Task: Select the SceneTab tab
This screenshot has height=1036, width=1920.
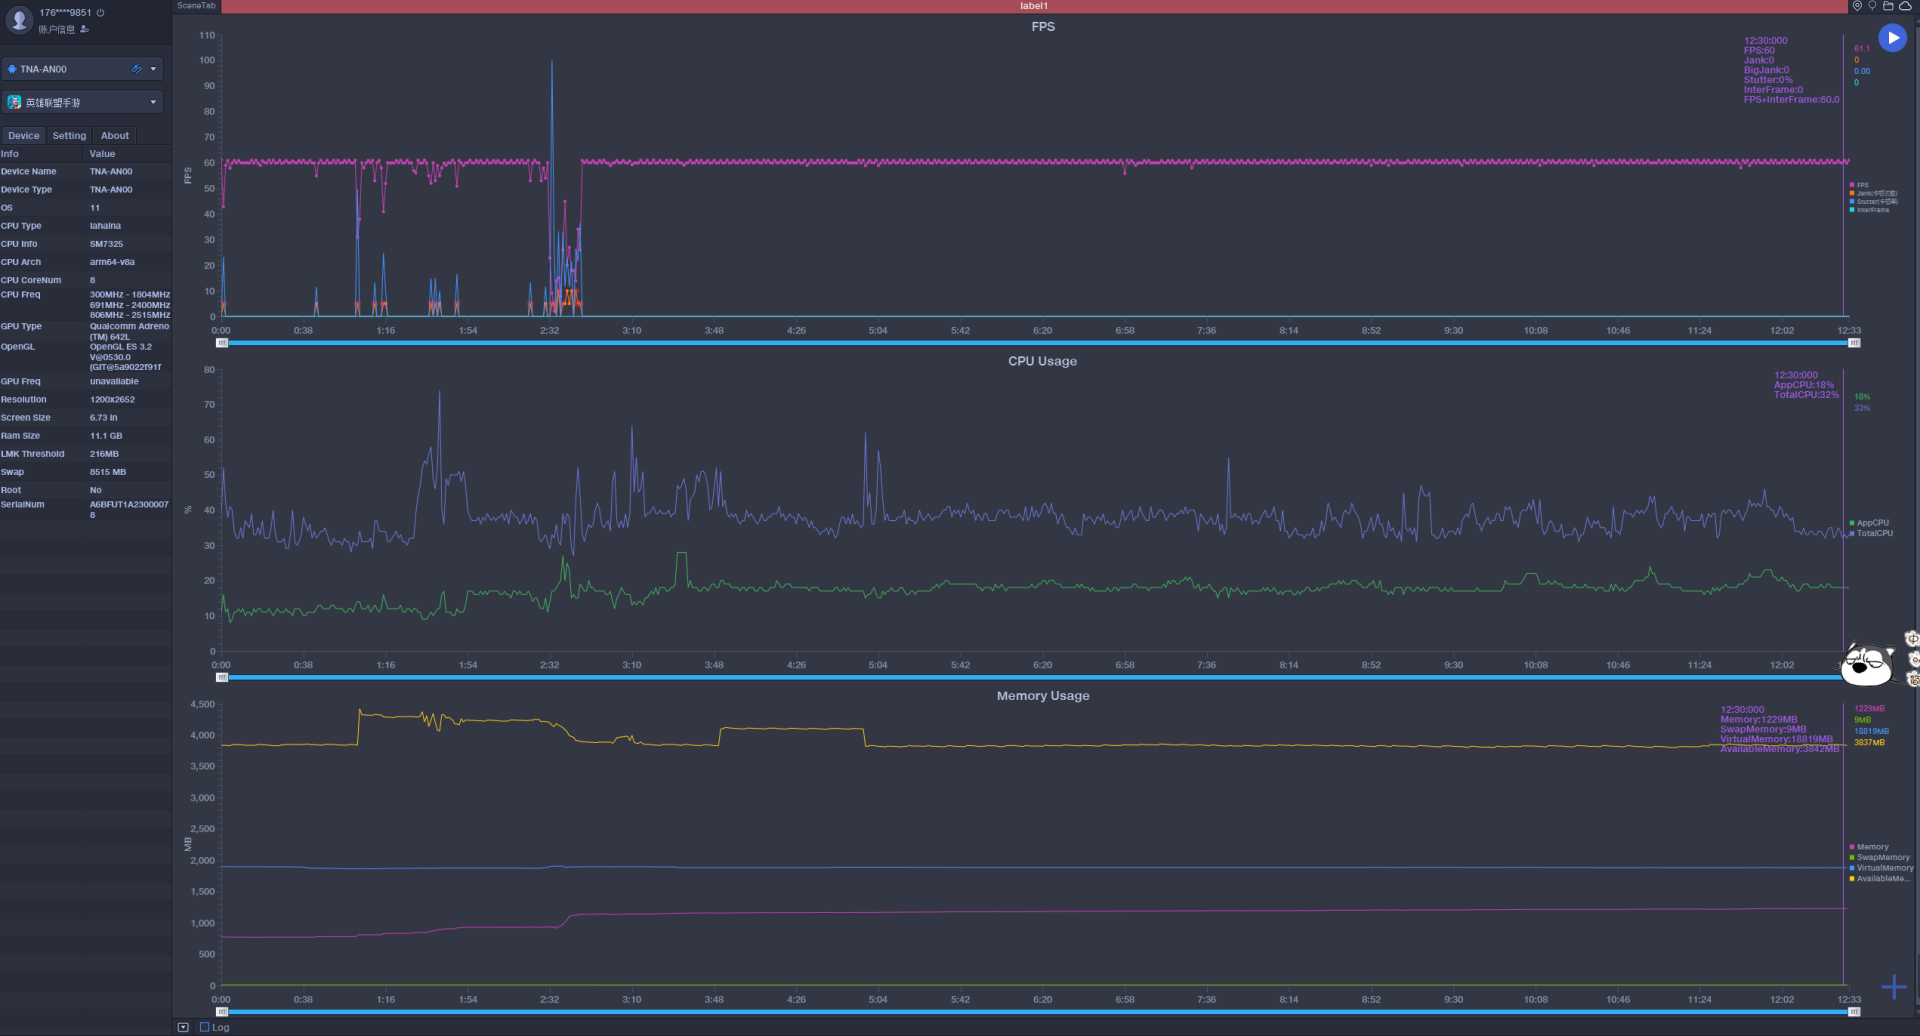Action: [196, 6]
